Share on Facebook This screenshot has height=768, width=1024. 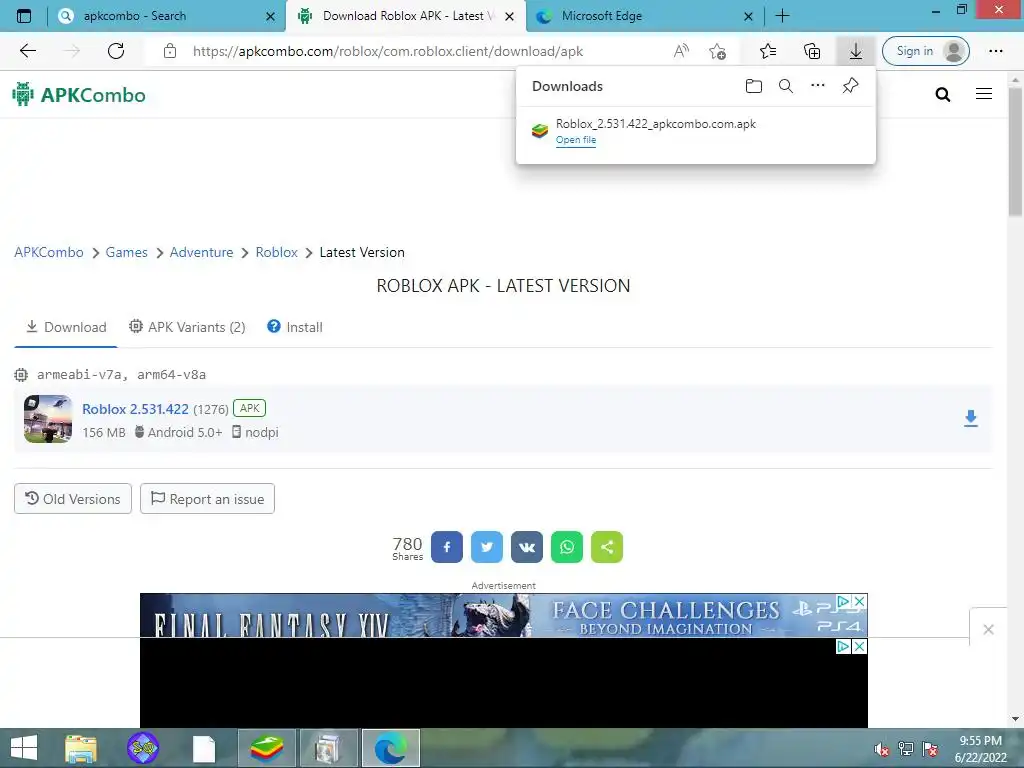[447, 547]
